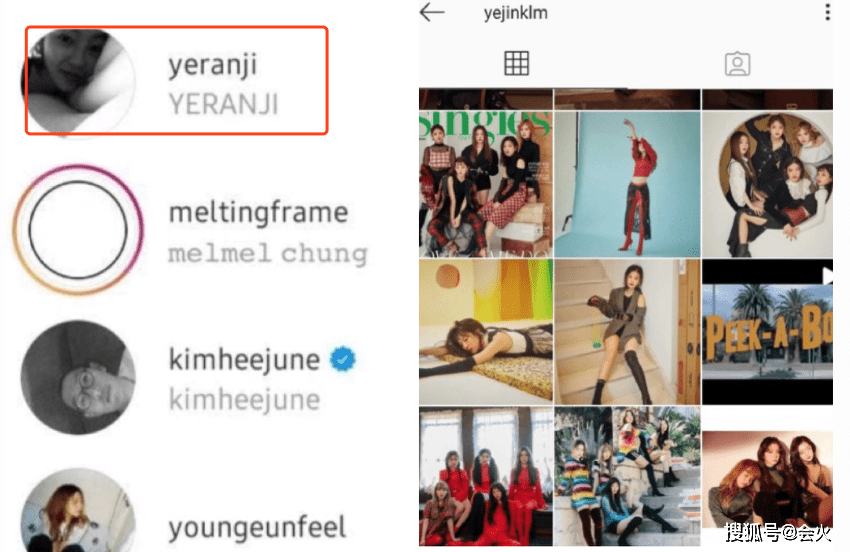
Task: Open the girl sitting on stairs post
Action: (627, 332)
